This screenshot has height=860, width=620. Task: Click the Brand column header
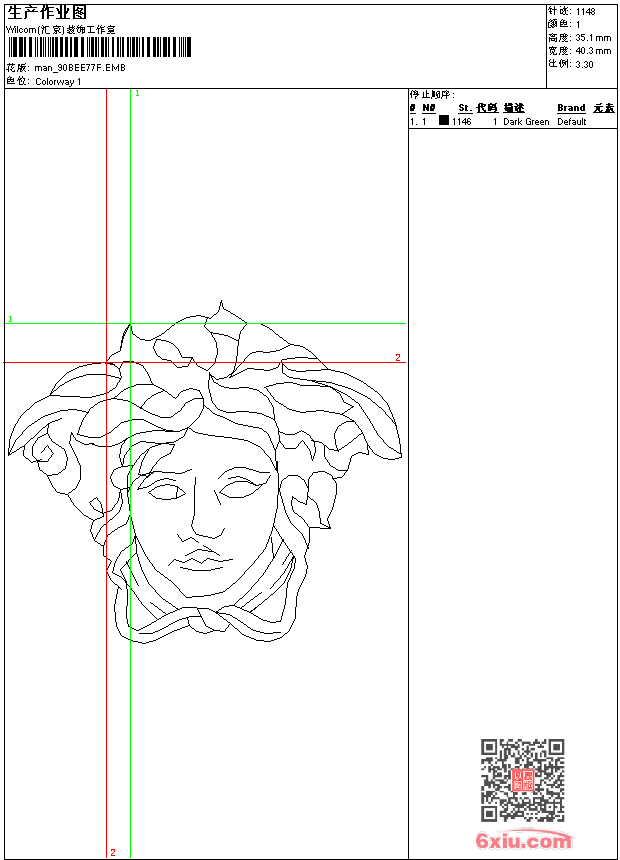[571, 108]
